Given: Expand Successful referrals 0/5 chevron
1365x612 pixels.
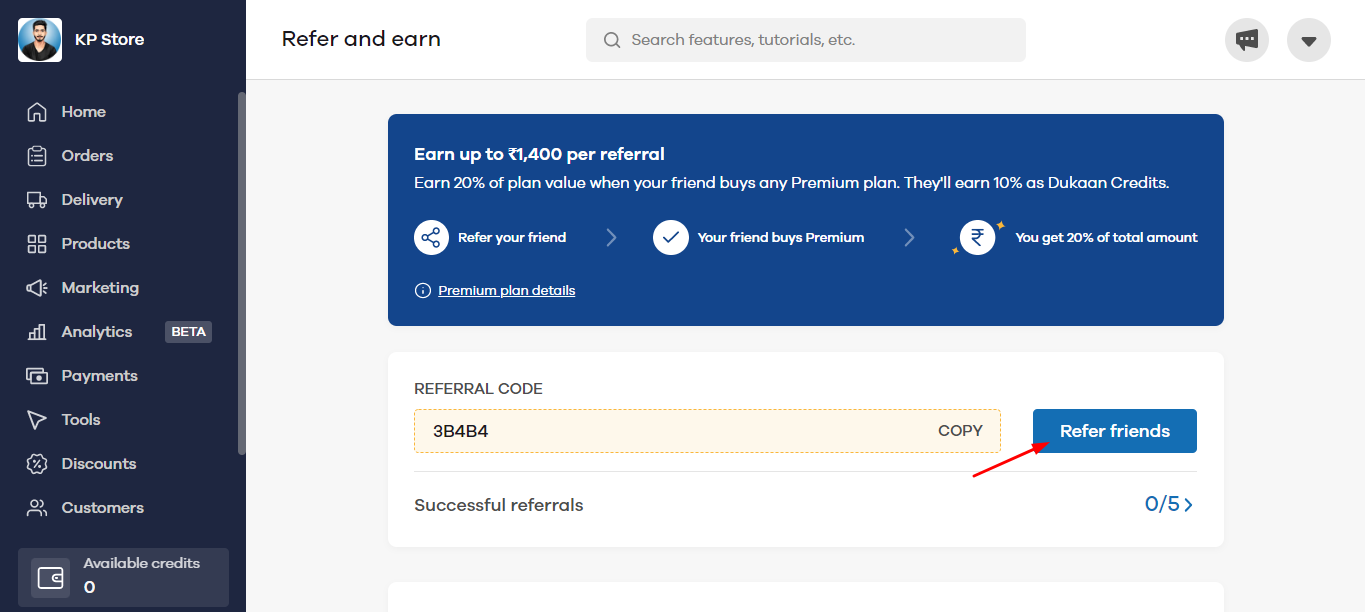Looking at the screenshot, I should 1188,505.
